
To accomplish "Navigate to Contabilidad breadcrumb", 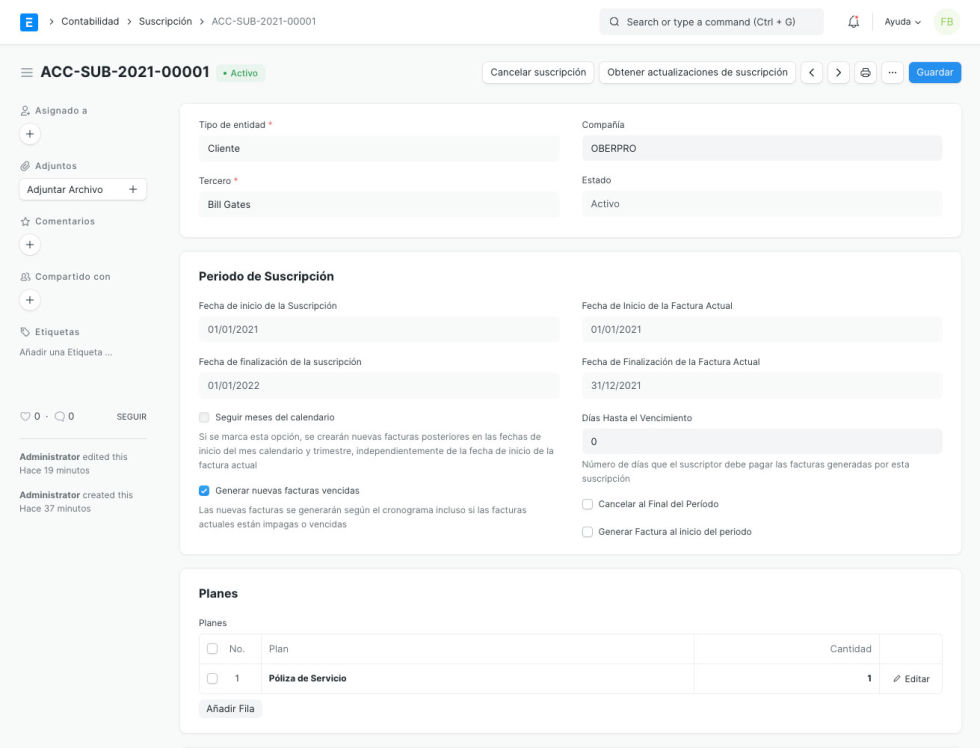I will click(90, 21).
